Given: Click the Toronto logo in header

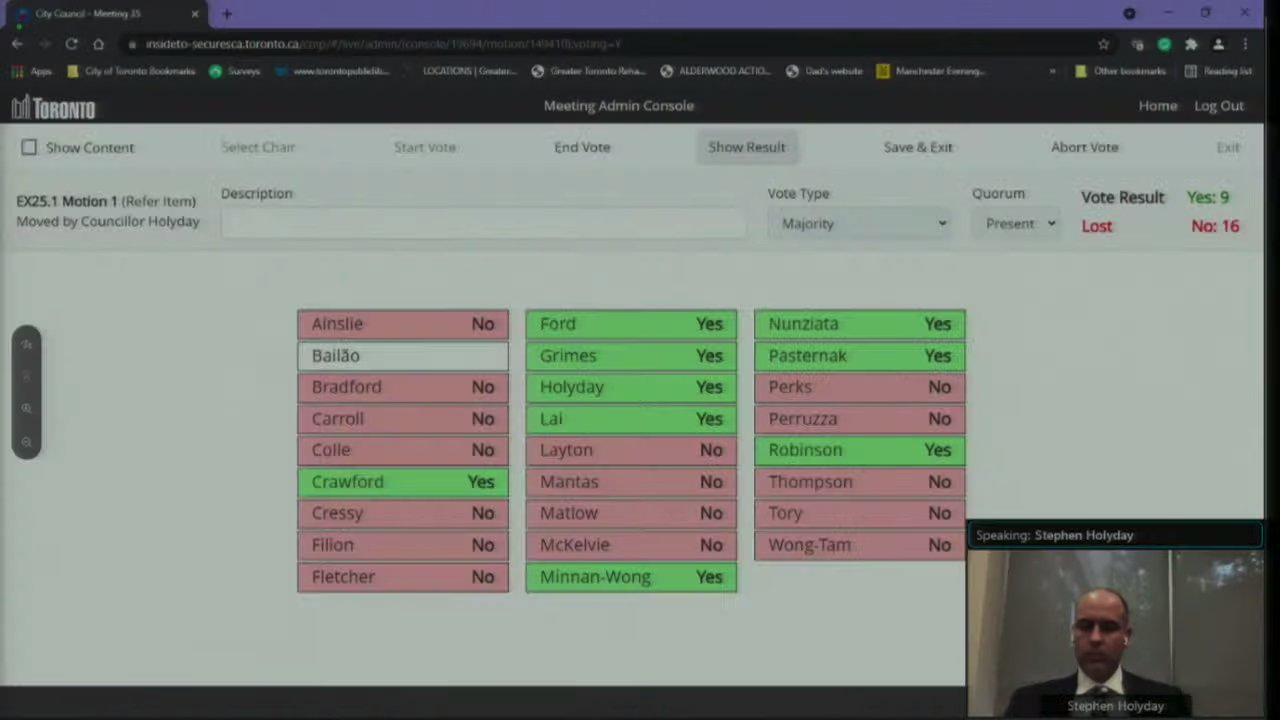Looking at the screenshot, I should coord(53,107).
